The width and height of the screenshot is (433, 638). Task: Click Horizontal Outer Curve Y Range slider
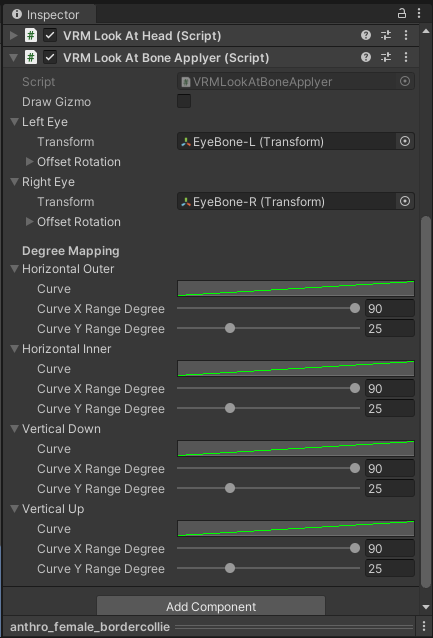269,328
